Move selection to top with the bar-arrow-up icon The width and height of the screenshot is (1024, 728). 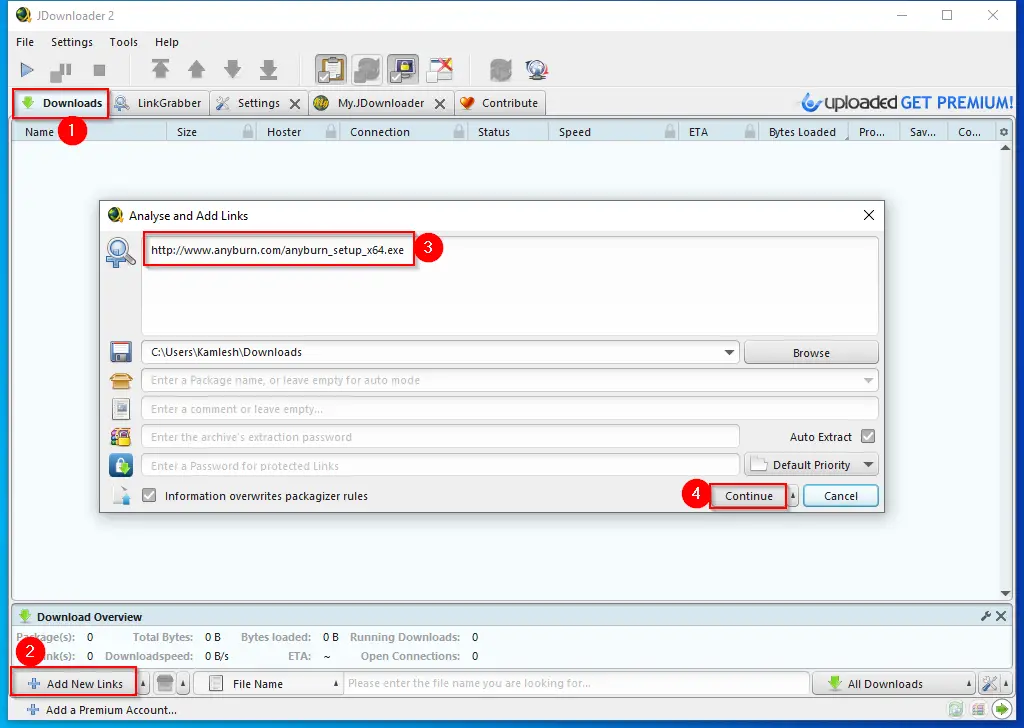point(161,69)
